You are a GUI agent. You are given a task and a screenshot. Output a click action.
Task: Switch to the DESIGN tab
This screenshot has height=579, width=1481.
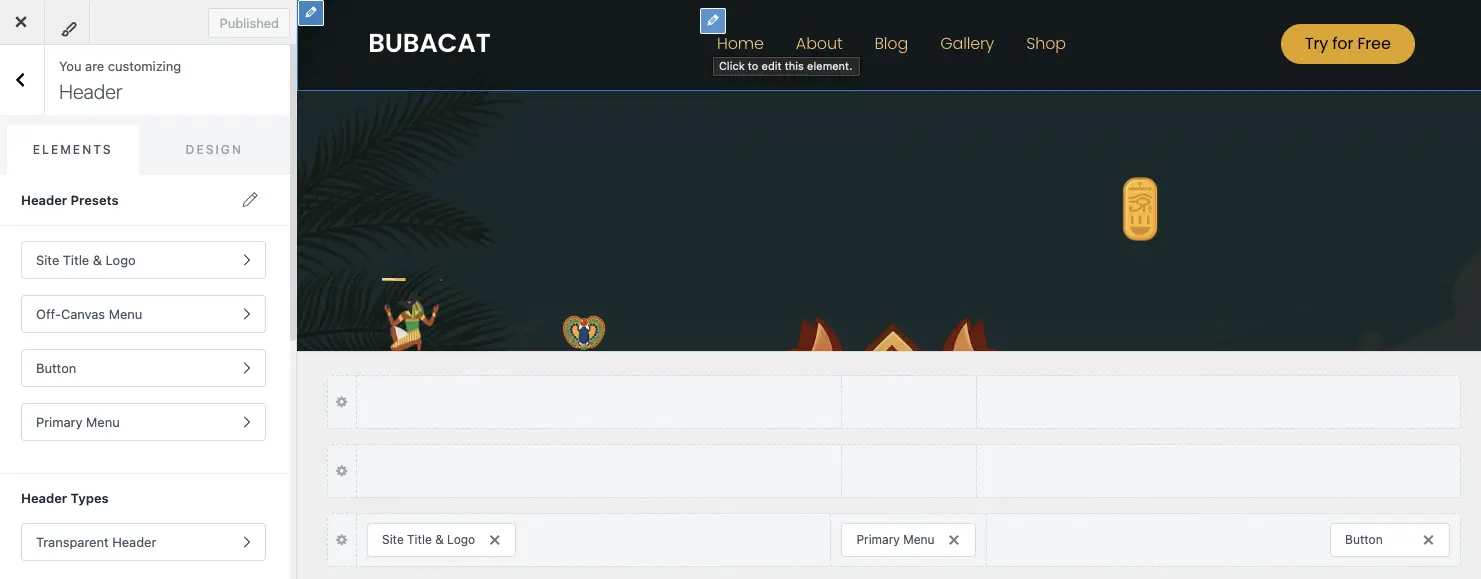point(213,149)
